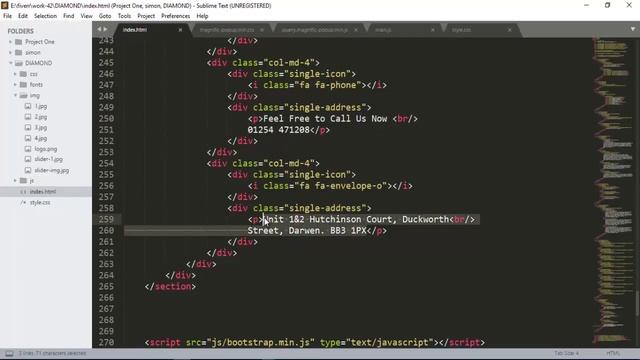Select the slider-1.jpg image file icon

(x=28, y=159)
